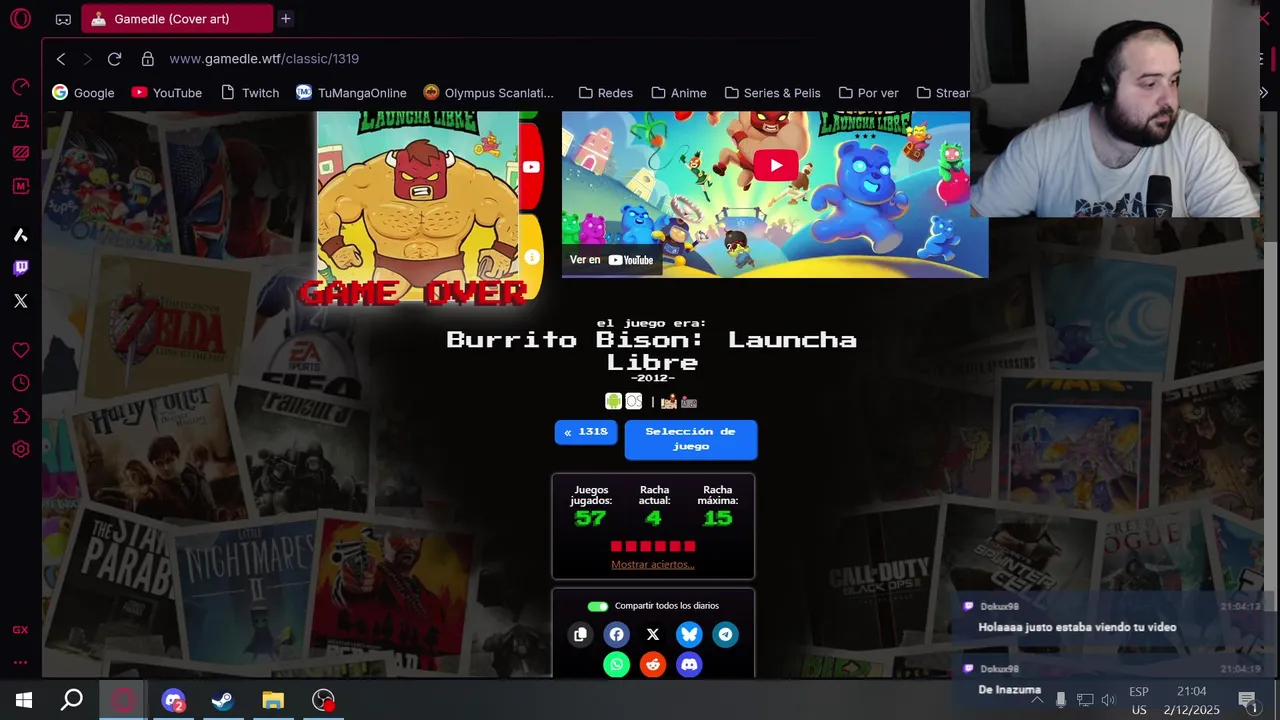Share result on Telegram
The width and height of the screenshot is (1280, 720).
(x=725, y=634)
